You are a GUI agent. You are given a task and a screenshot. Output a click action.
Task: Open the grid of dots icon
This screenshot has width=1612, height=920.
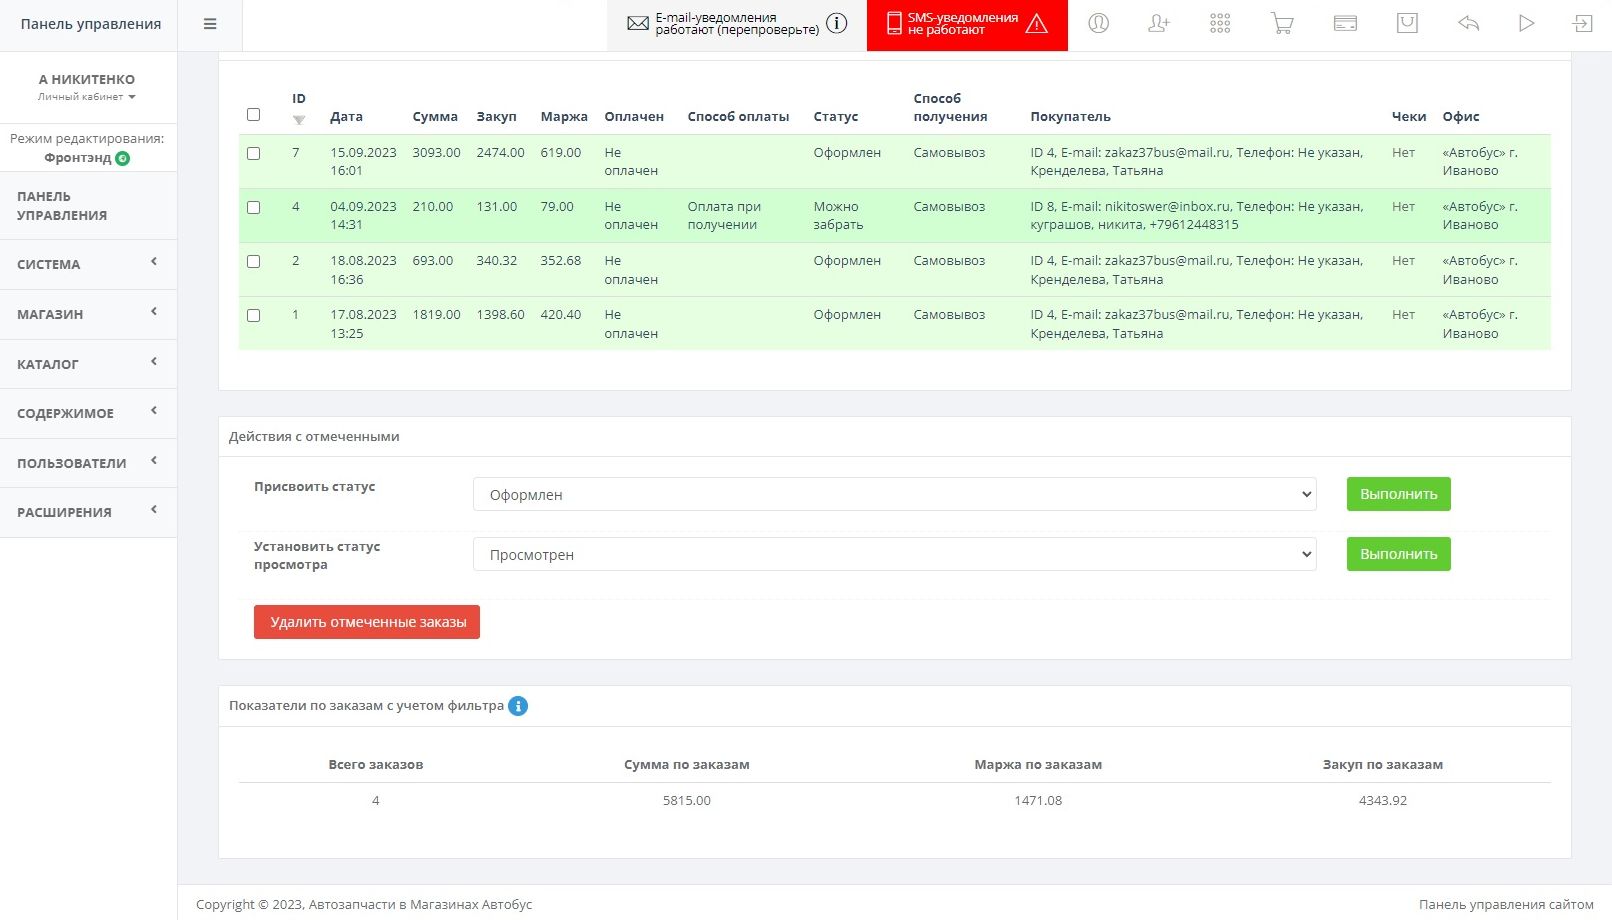point(1220,24)
